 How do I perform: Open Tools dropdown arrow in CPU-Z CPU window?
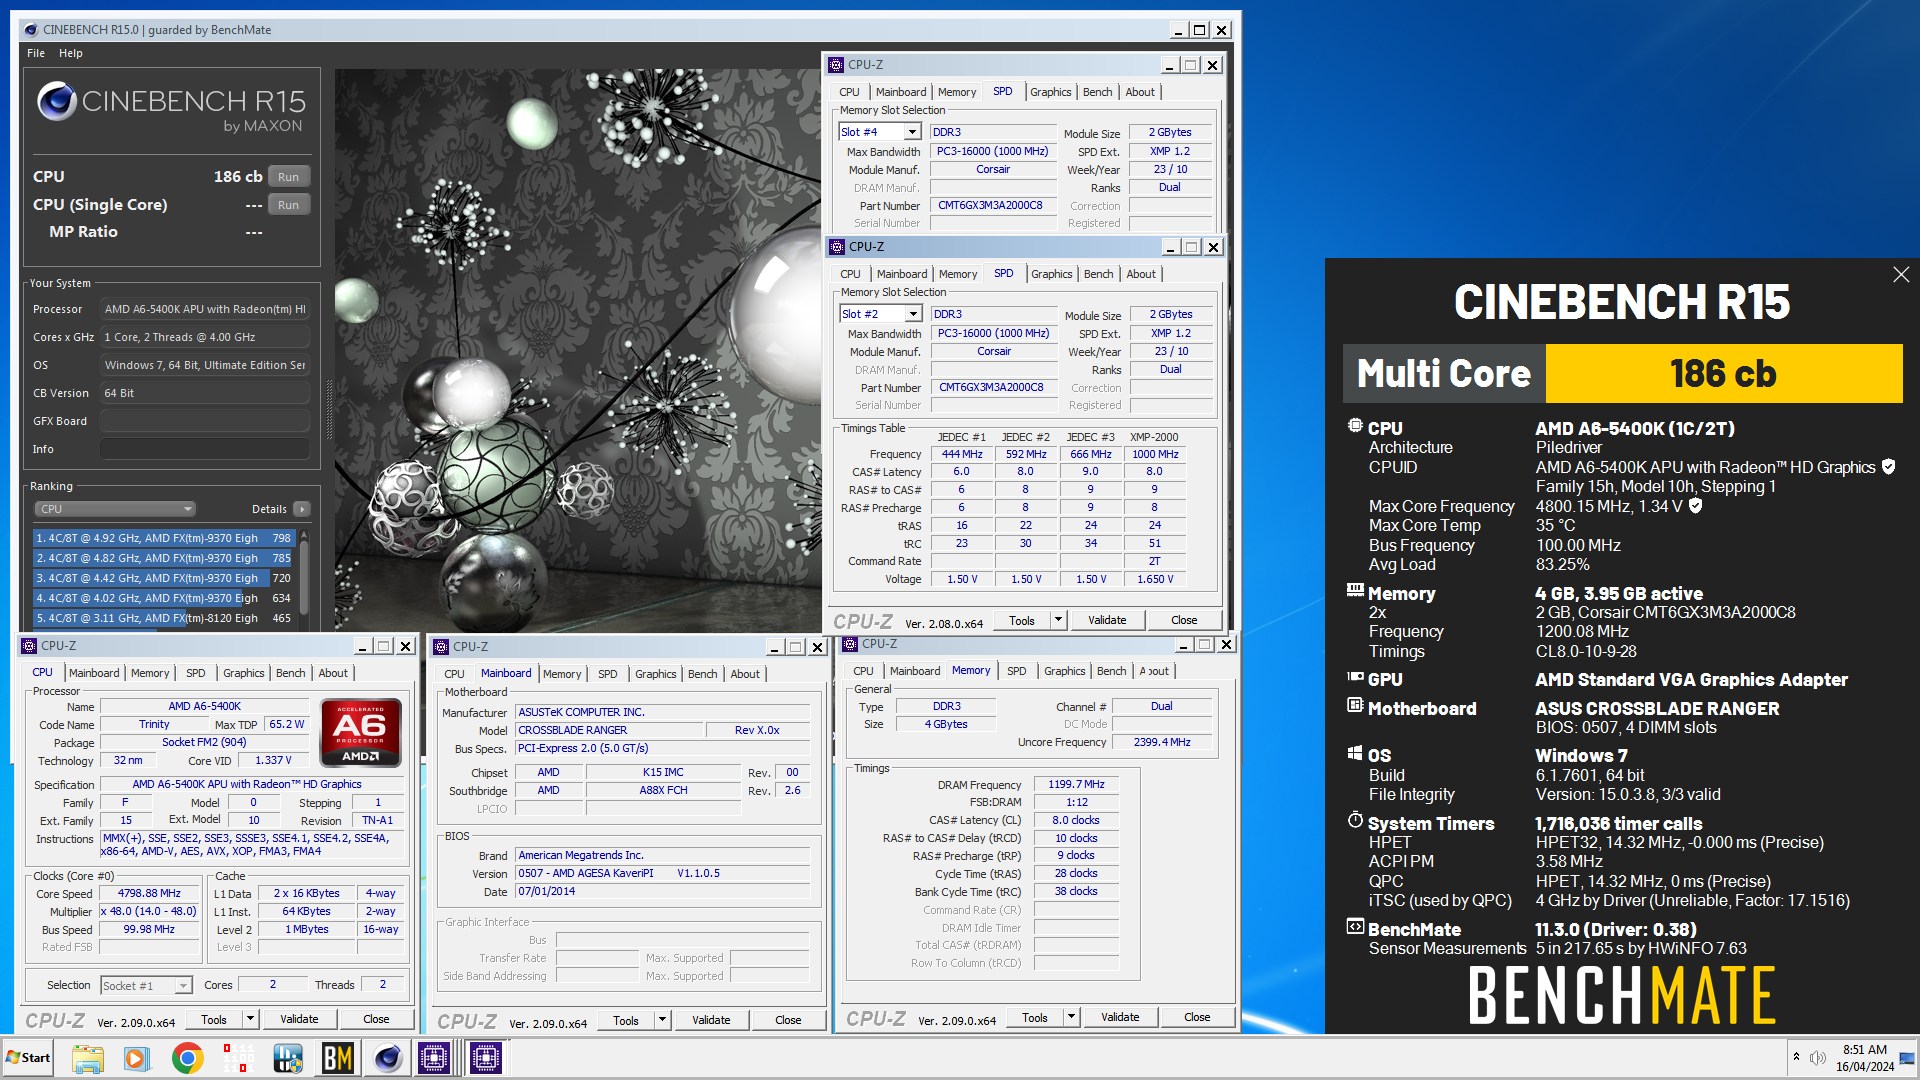[x=250, y=1019]
